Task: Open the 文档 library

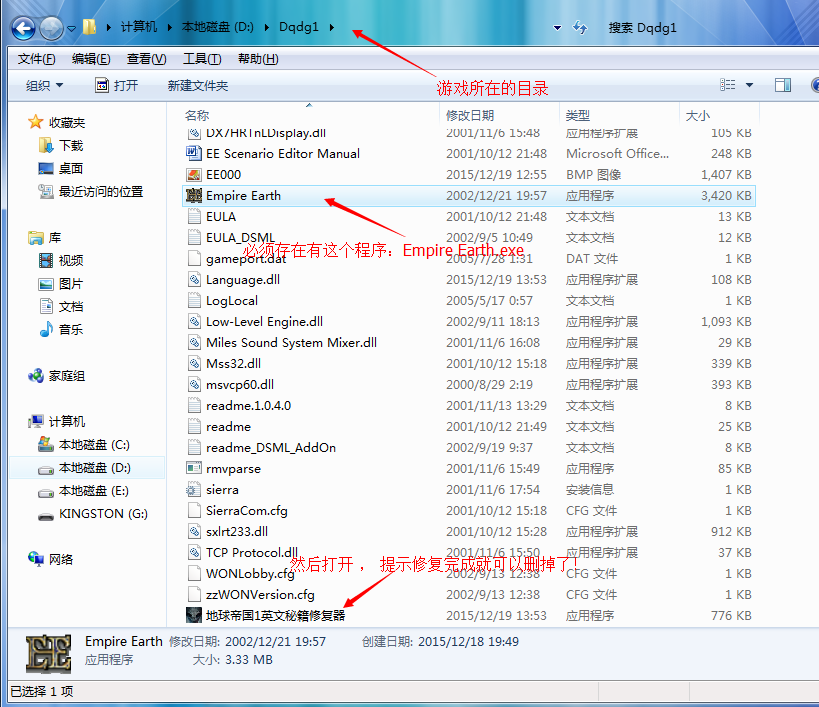Action: [71, 307]
